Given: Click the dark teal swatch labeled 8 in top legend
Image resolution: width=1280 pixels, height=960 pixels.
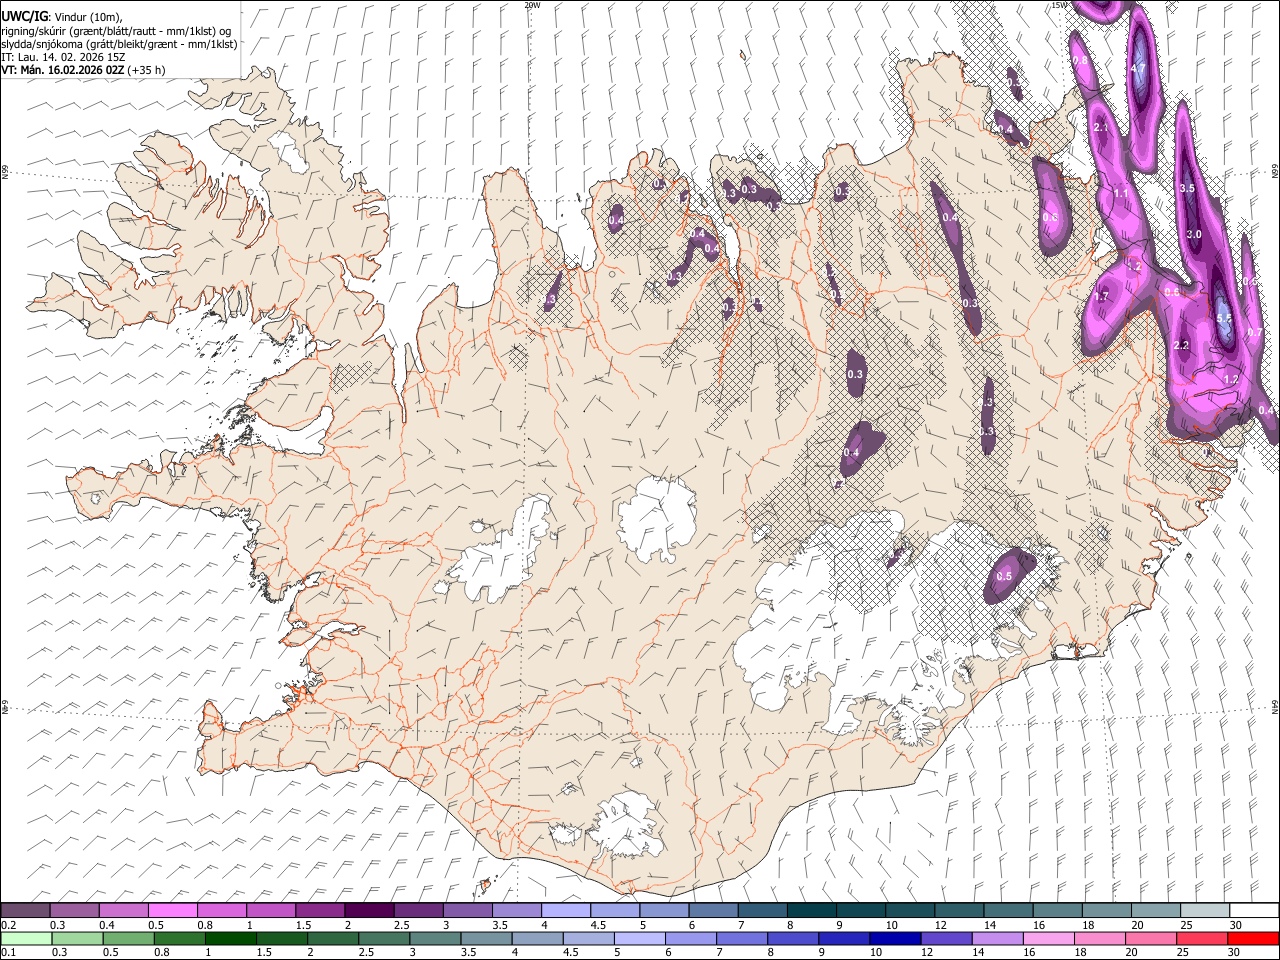Looking at the screenshot, I should point(811,911).
